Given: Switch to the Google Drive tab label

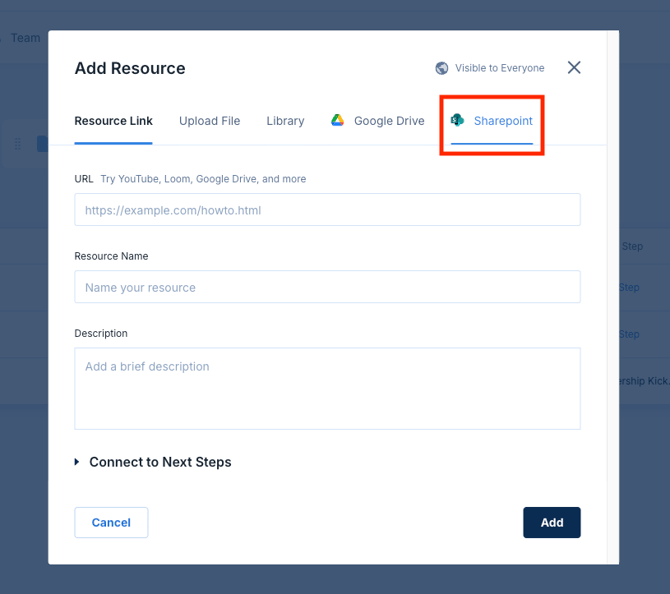Looking at the screenshot, I should 389,121.
